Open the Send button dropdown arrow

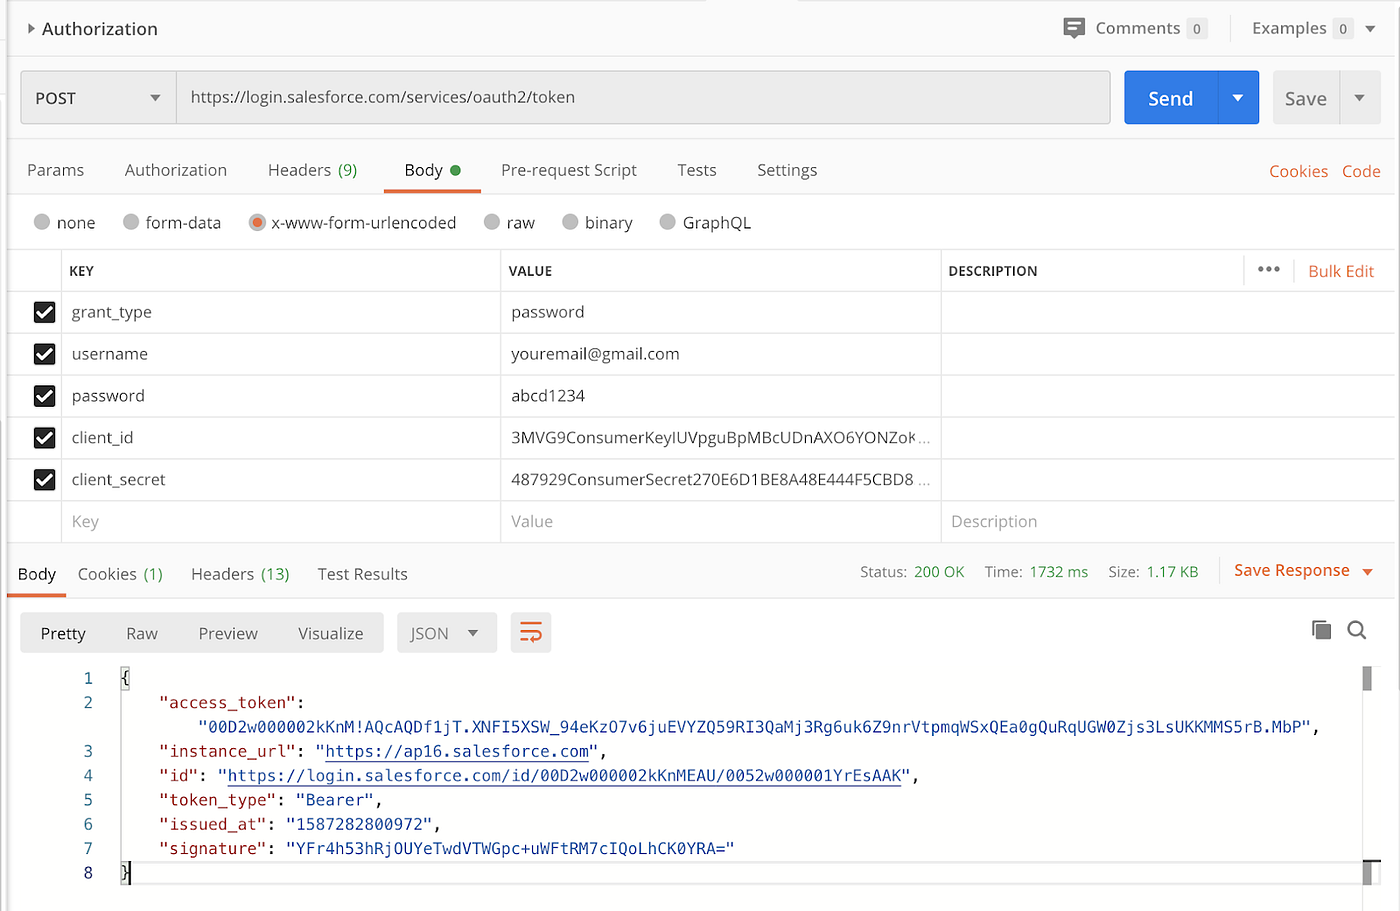[1238, 98]
